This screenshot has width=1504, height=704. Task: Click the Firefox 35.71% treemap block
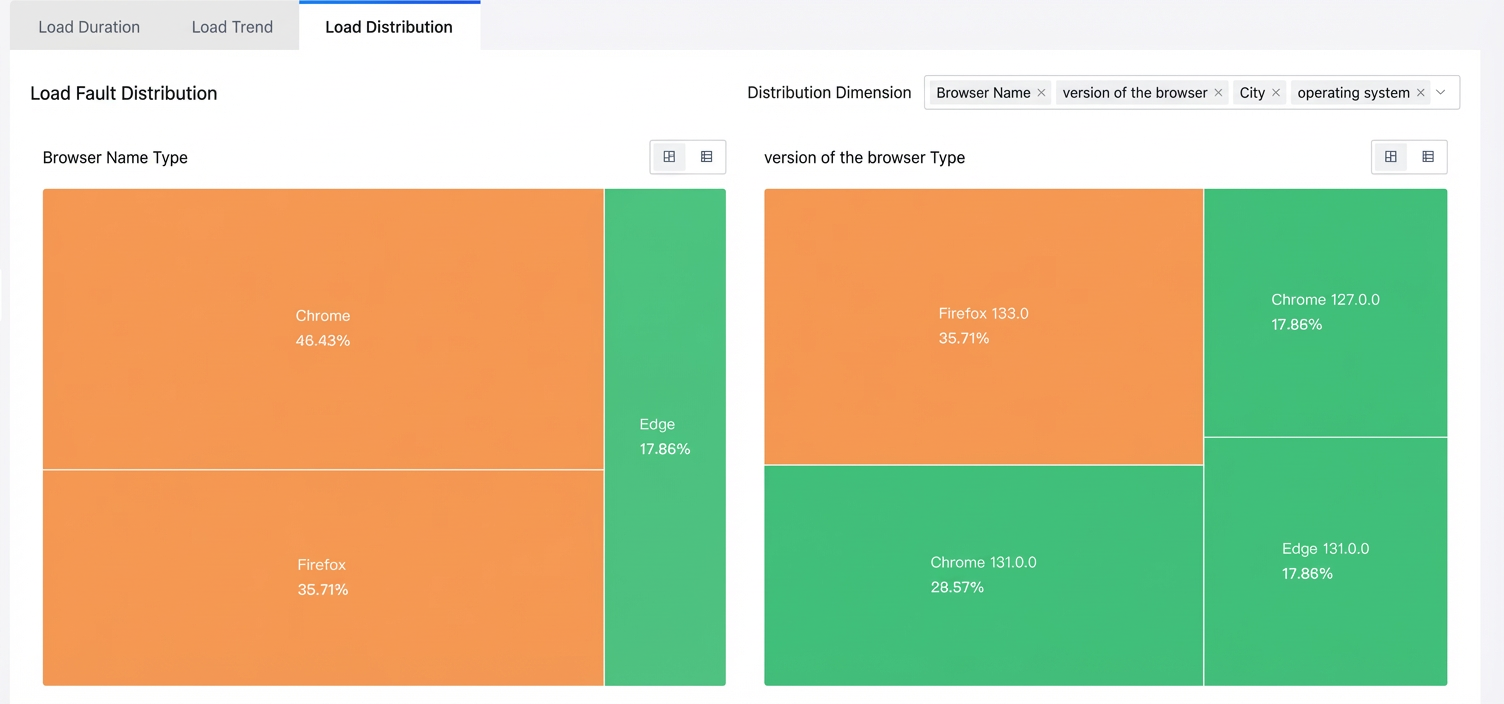(x=323, y=578)
